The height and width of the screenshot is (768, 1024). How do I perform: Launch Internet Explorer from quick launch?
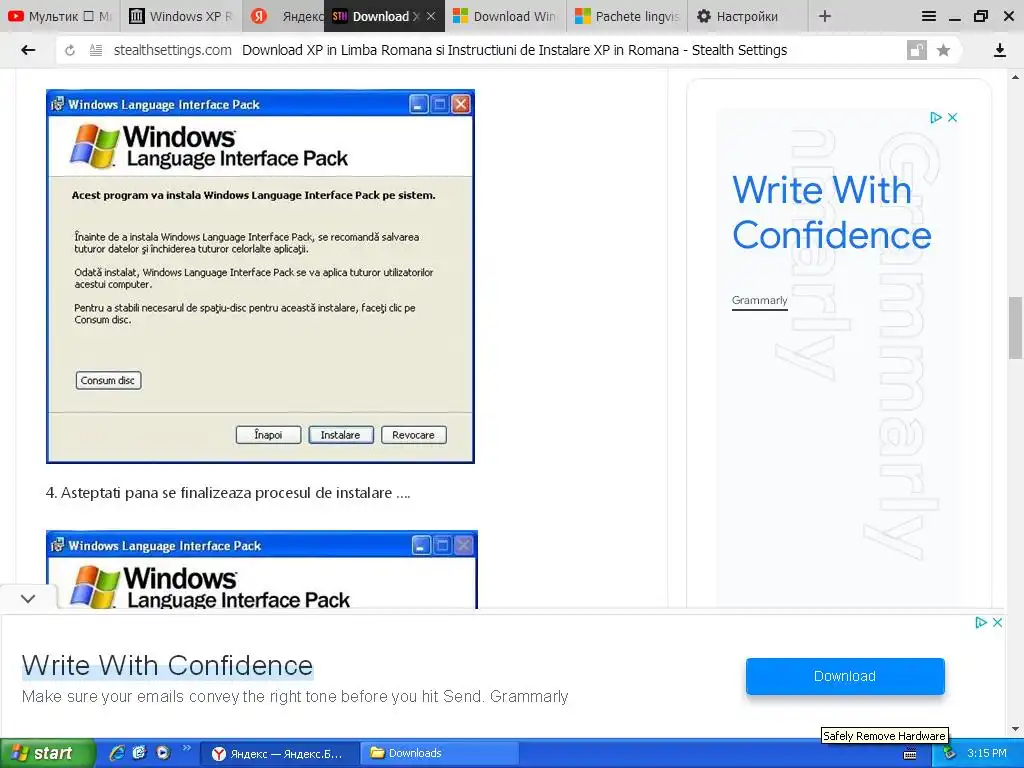[x=116, y=753]
